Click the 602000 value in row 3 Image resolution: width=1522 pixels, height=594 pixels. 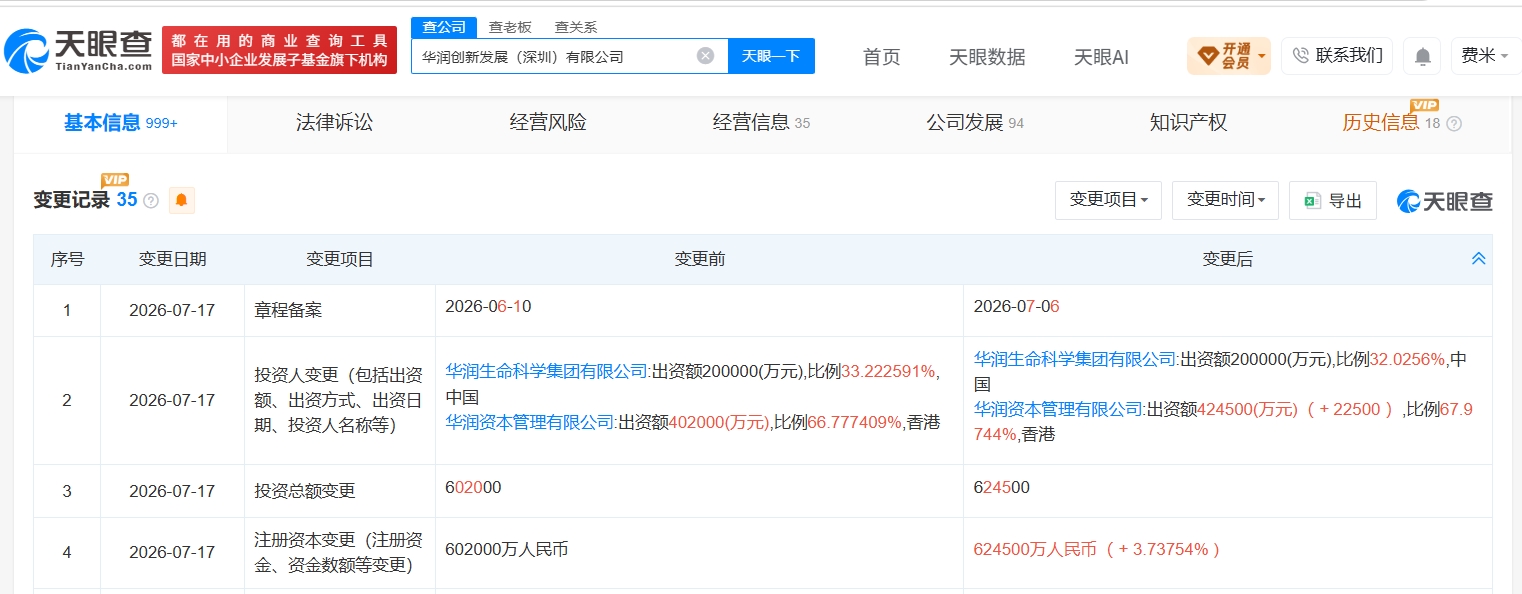(473, 487)
